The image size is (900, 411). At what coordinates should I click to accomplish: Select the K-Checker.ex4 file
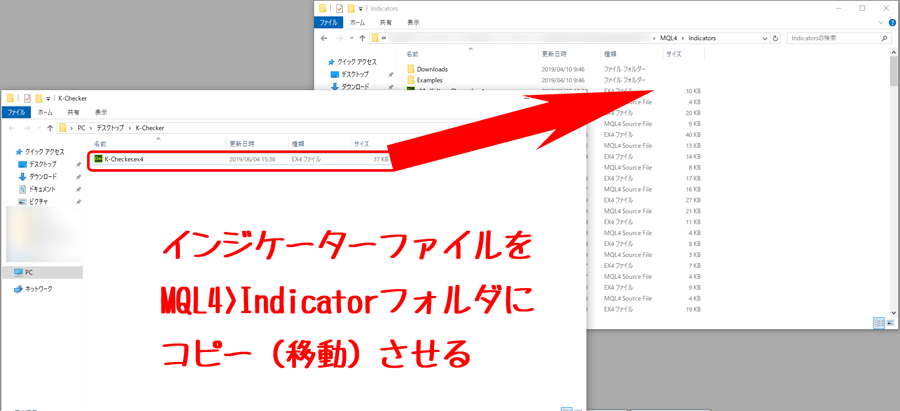[x=241, y=159]
